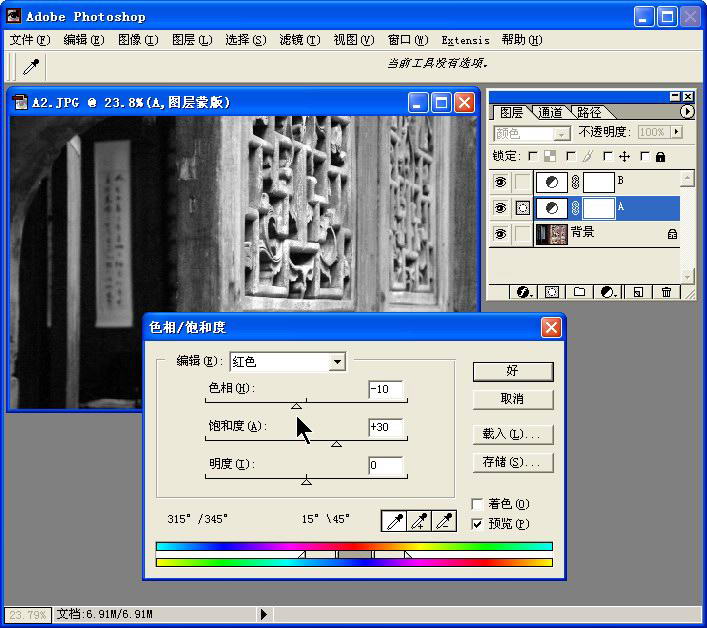The image size is (707, 628).
Task: Hide layer B using its eye icon
Action: (500, 182)
